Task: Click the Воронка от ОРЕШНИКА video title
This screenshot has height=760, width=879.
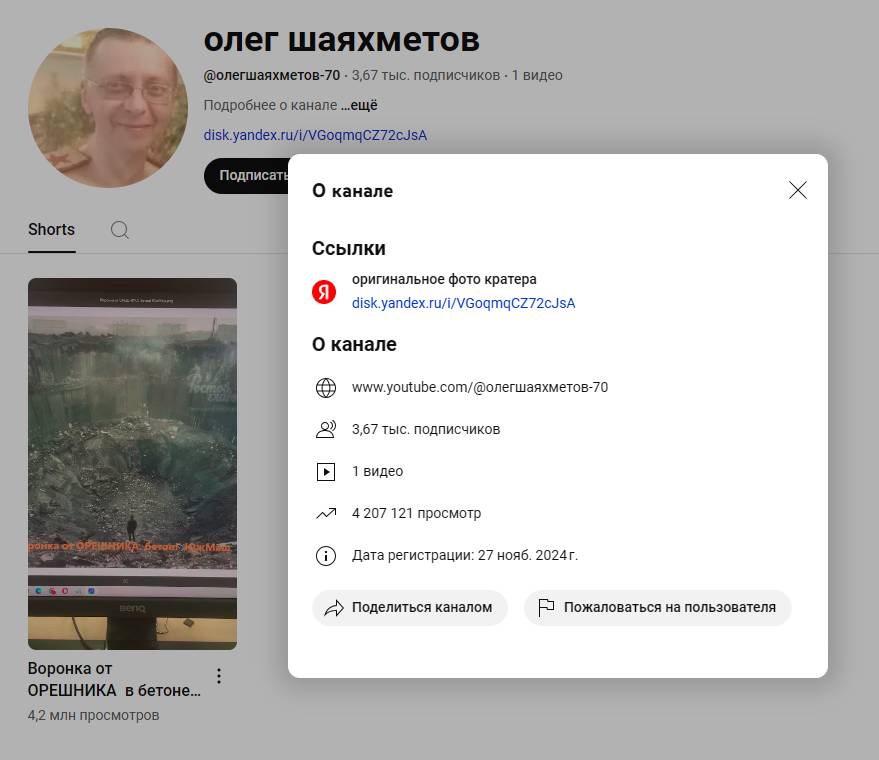Action: 114,679
